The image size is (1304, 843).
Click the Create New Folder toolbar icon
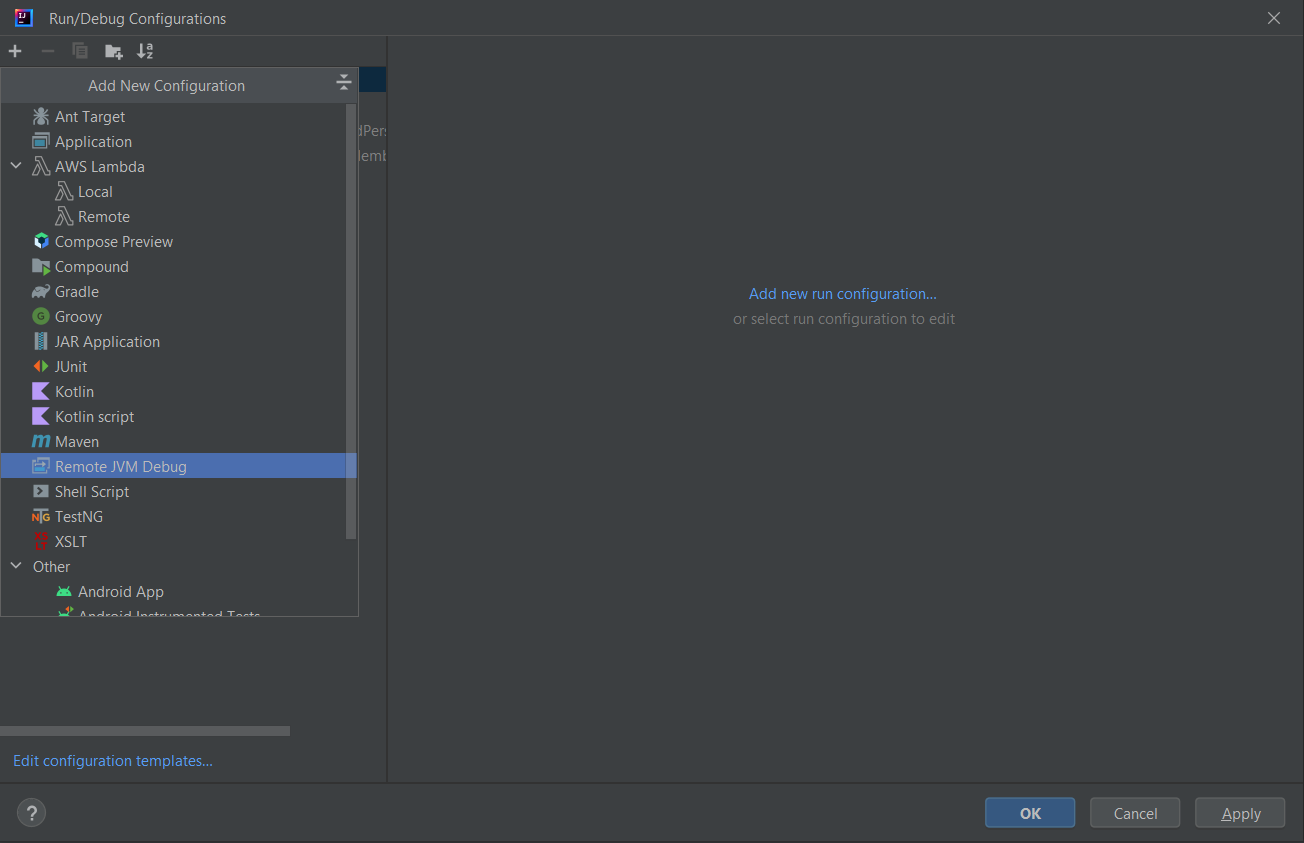114,51
